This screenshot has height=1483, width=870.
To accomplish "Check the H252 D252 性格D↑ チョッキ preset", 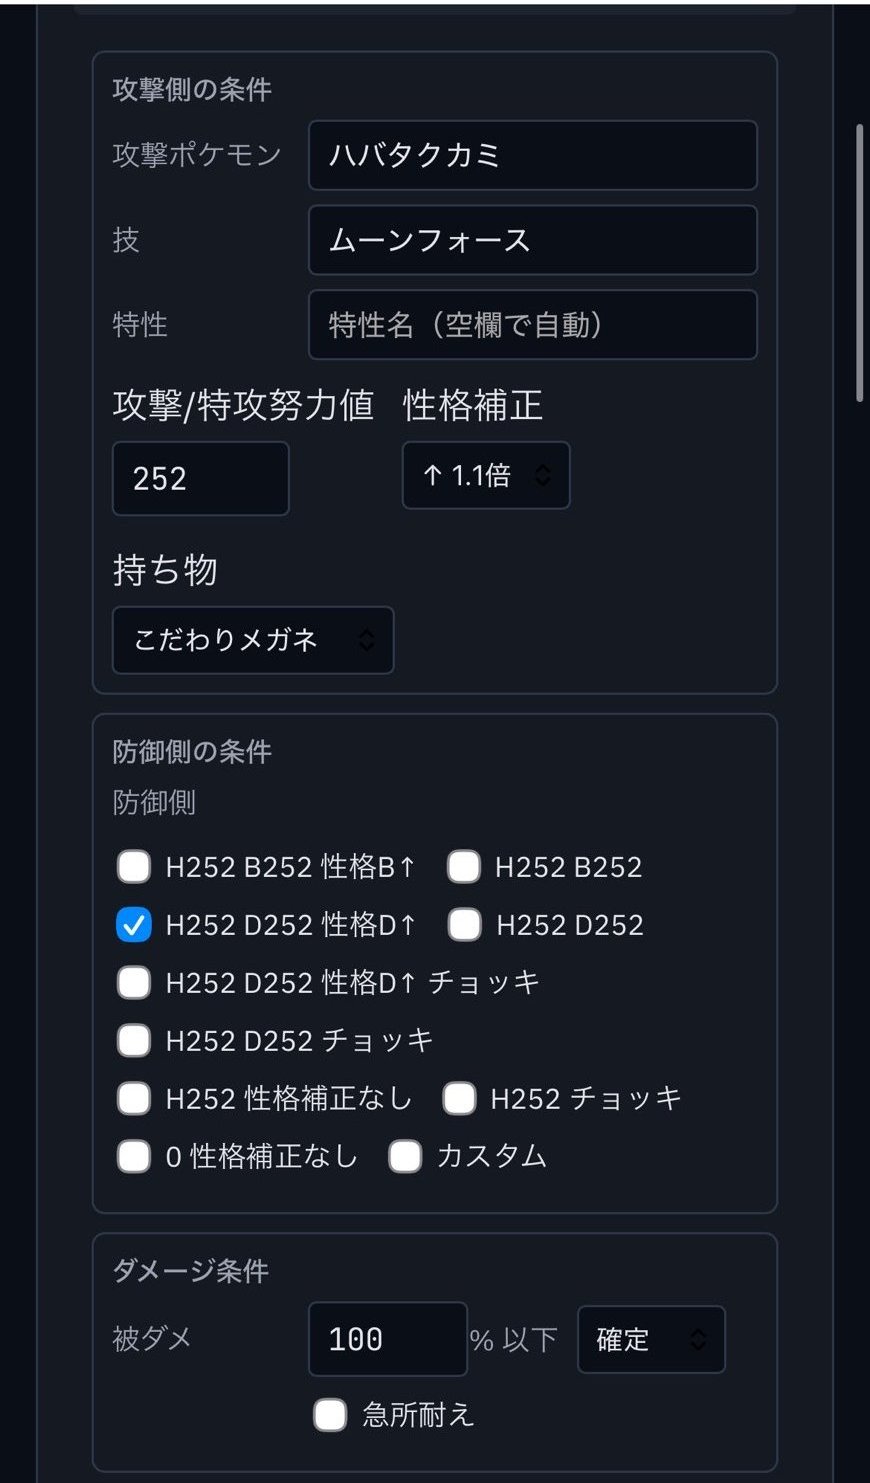I will coord(133,983).
